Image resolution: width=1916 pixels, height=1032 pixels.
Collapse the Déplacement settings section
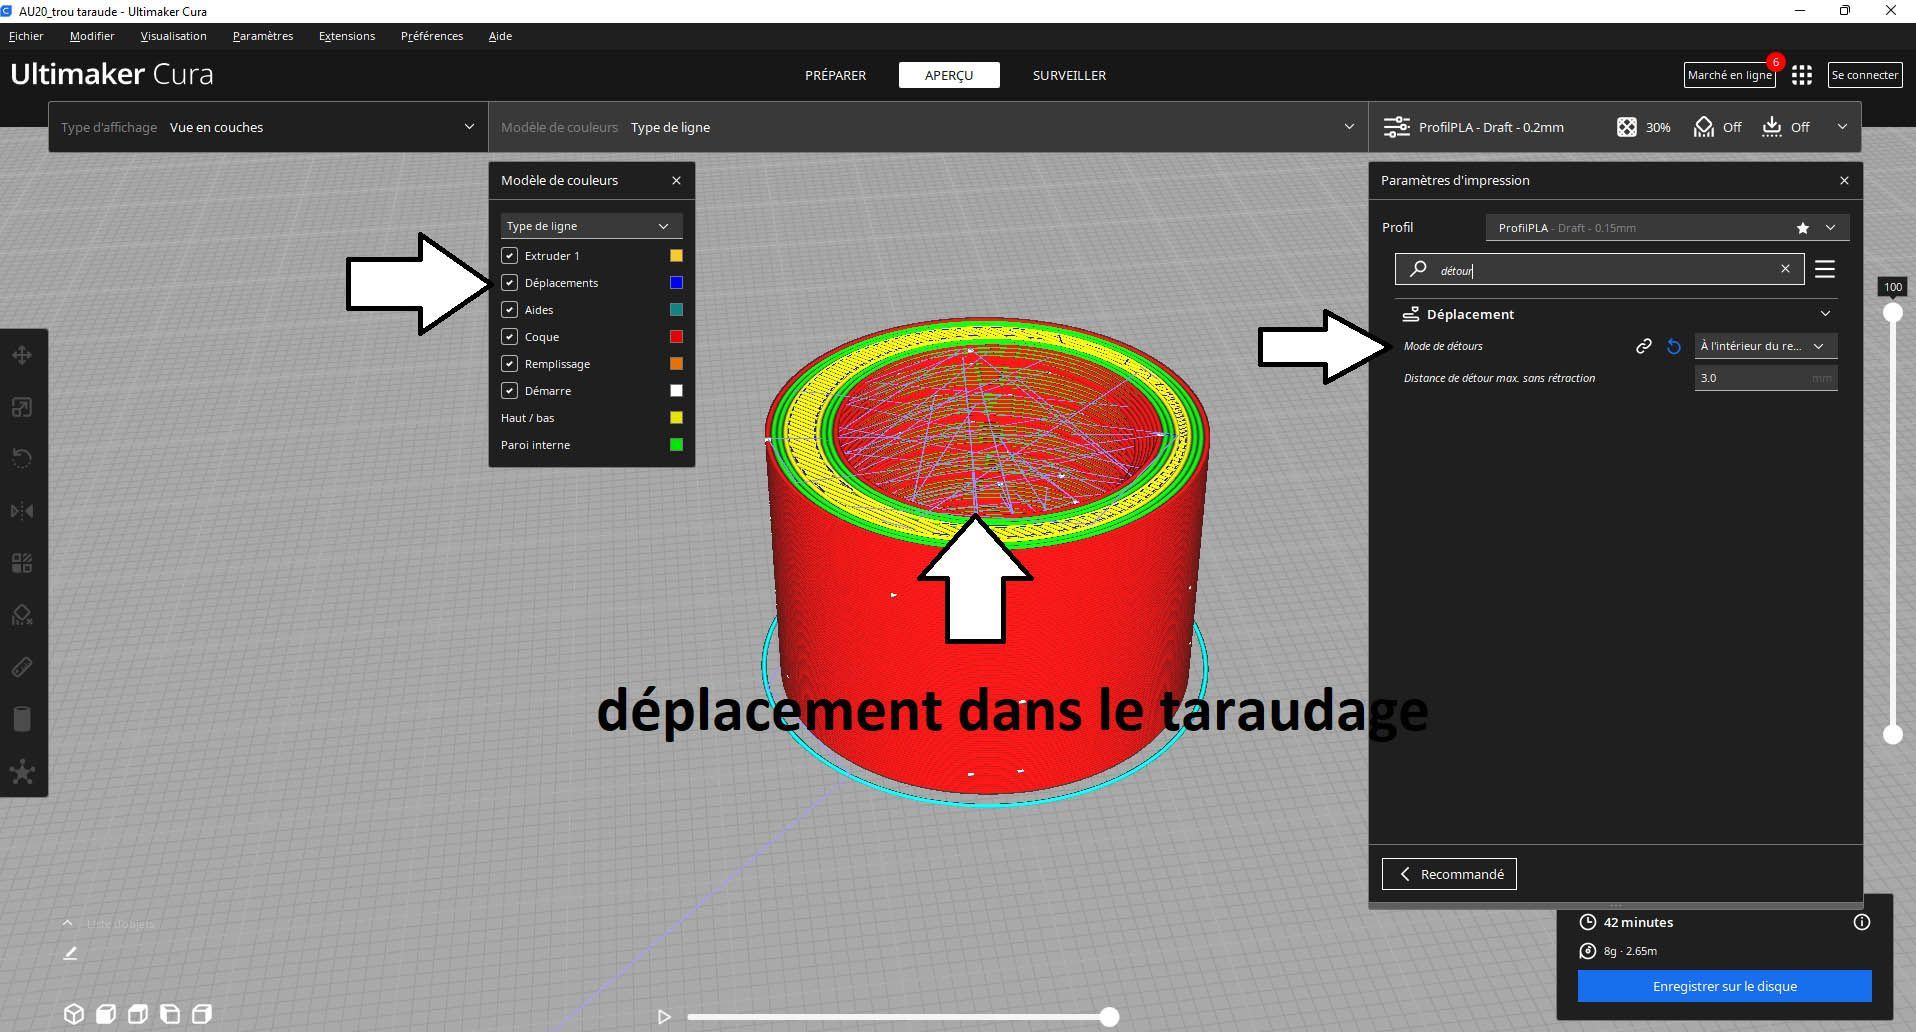tap(1825, 314)
